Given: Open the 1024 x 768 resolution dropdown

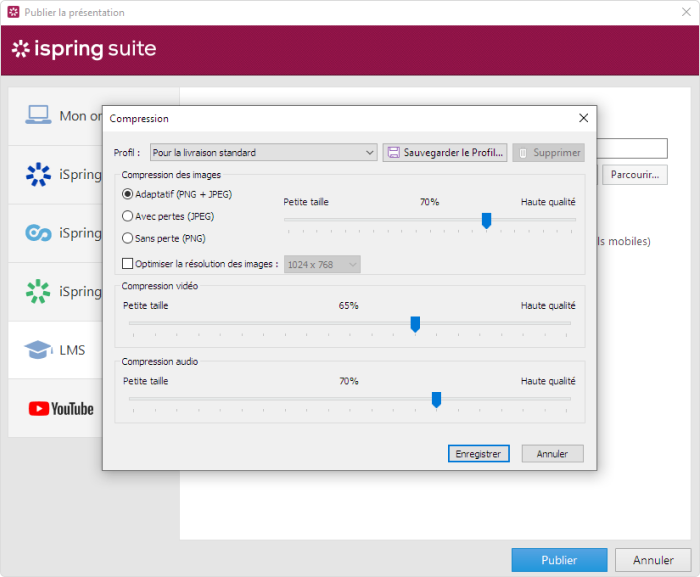Looking at the screenshot, I should (322, 264).
